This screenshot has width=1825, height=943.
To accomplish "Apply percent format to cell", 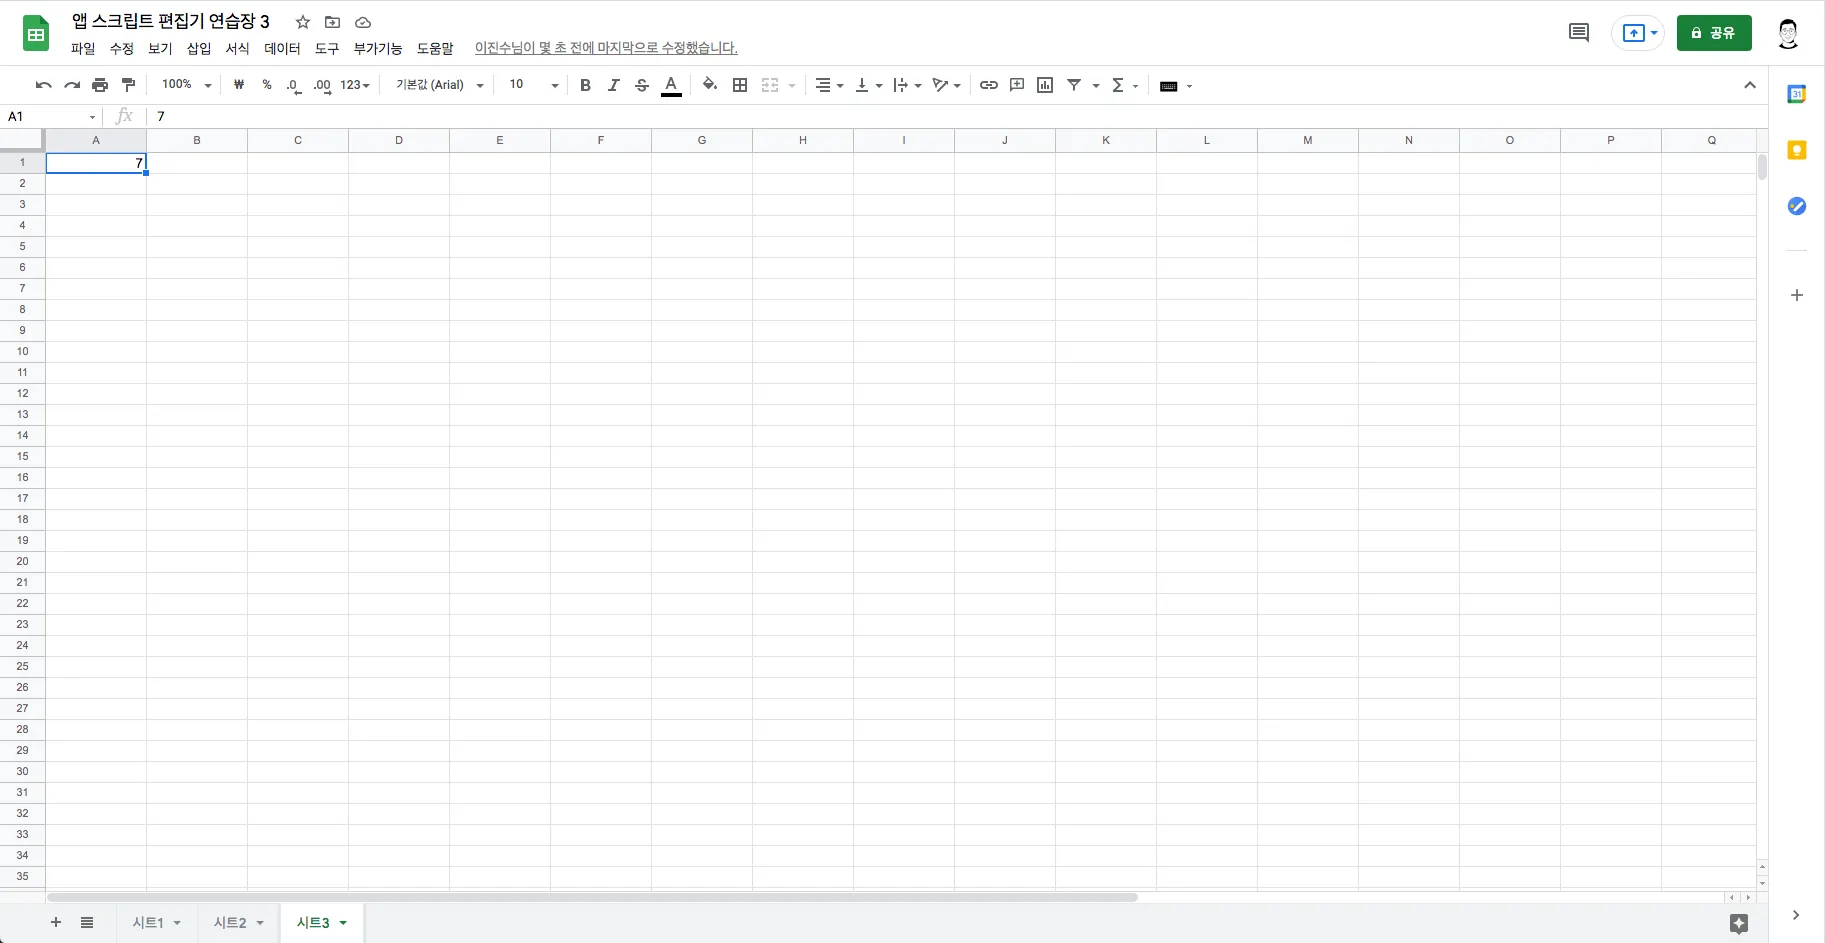I will click(267, 85).
